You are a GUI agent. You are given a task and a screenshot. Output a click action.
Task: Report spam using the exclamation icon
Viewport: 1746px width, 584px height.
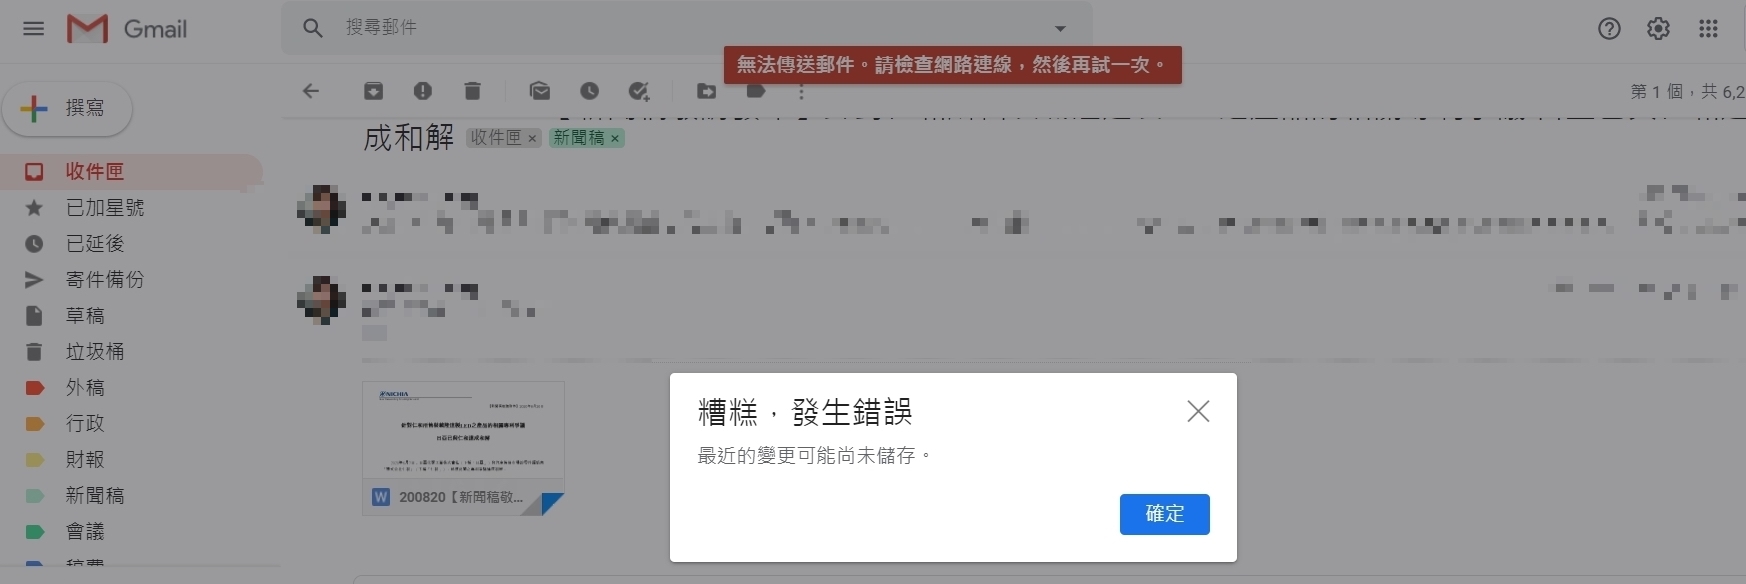[423, 91]
